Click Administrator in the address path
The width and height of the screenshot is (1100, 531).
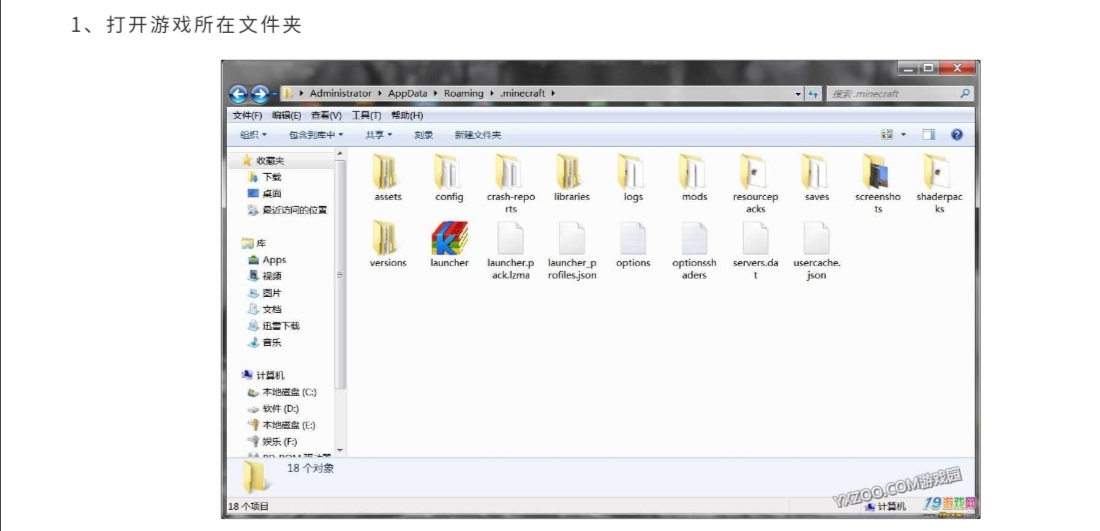click(x=340, y=93)
